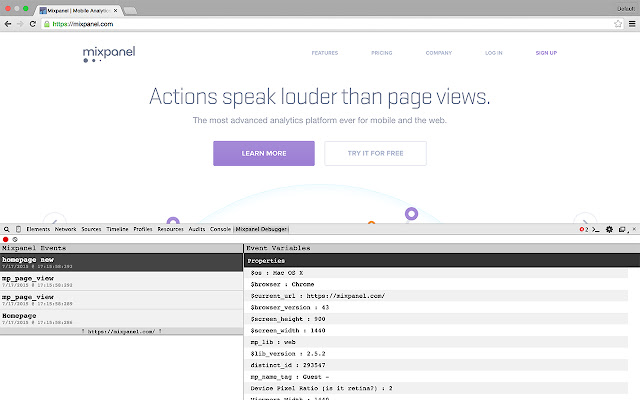Screen dimensions: 640x400
Task: Open a new browser tab
Action: (130, 11)
